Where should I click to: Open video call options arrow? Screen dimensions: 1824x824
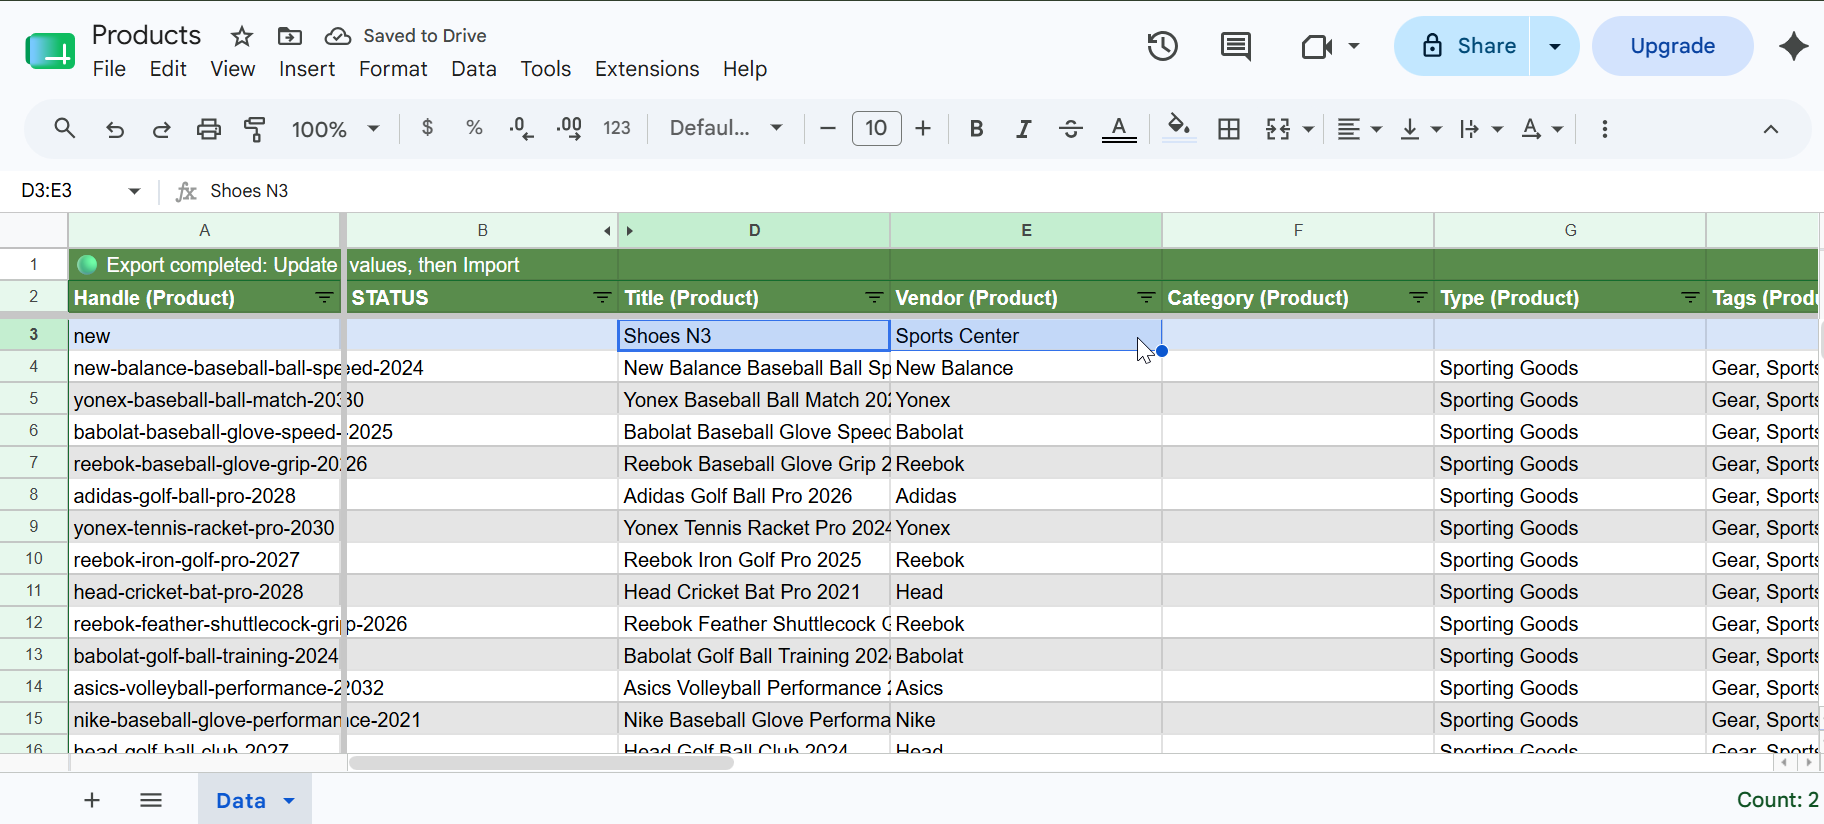click(1354, 46)
